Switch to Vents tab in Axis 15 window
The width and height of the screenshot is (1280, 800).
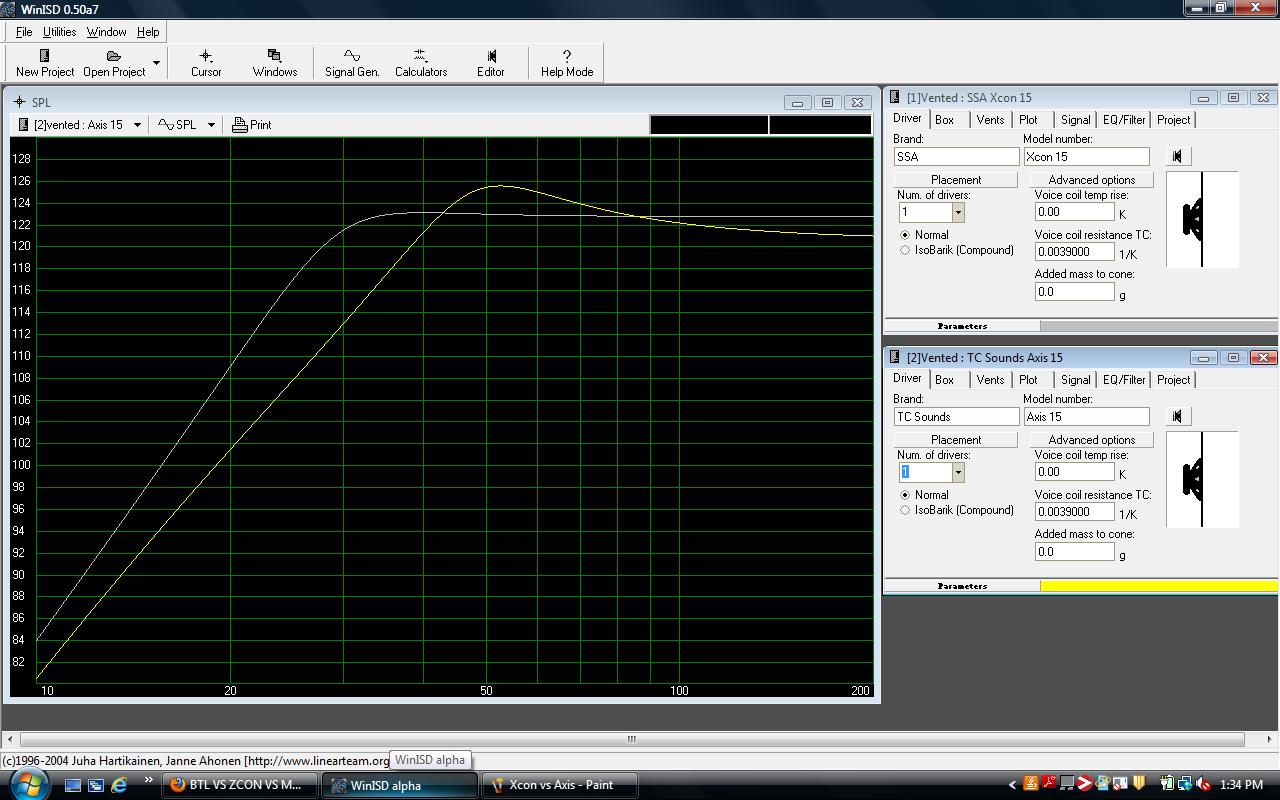(x=990, y=380)
